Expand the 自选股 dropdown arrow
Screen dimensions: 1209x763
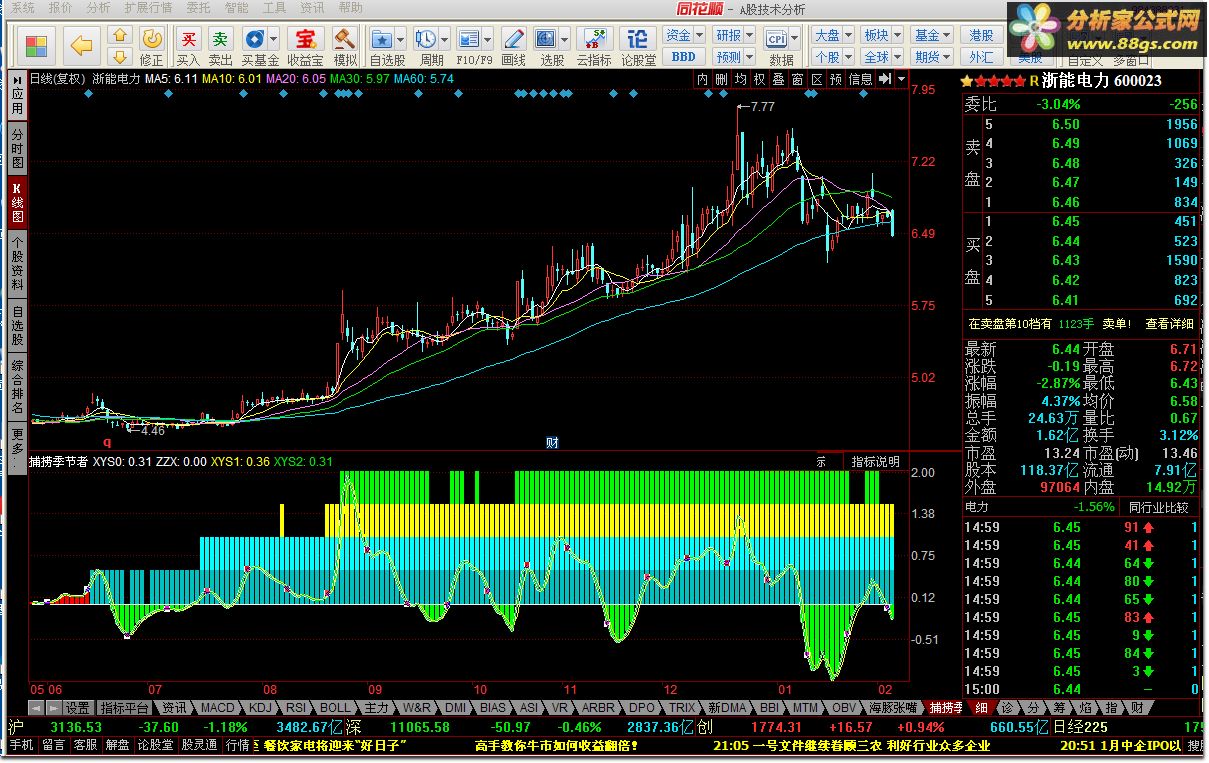(x=400, y=39)
